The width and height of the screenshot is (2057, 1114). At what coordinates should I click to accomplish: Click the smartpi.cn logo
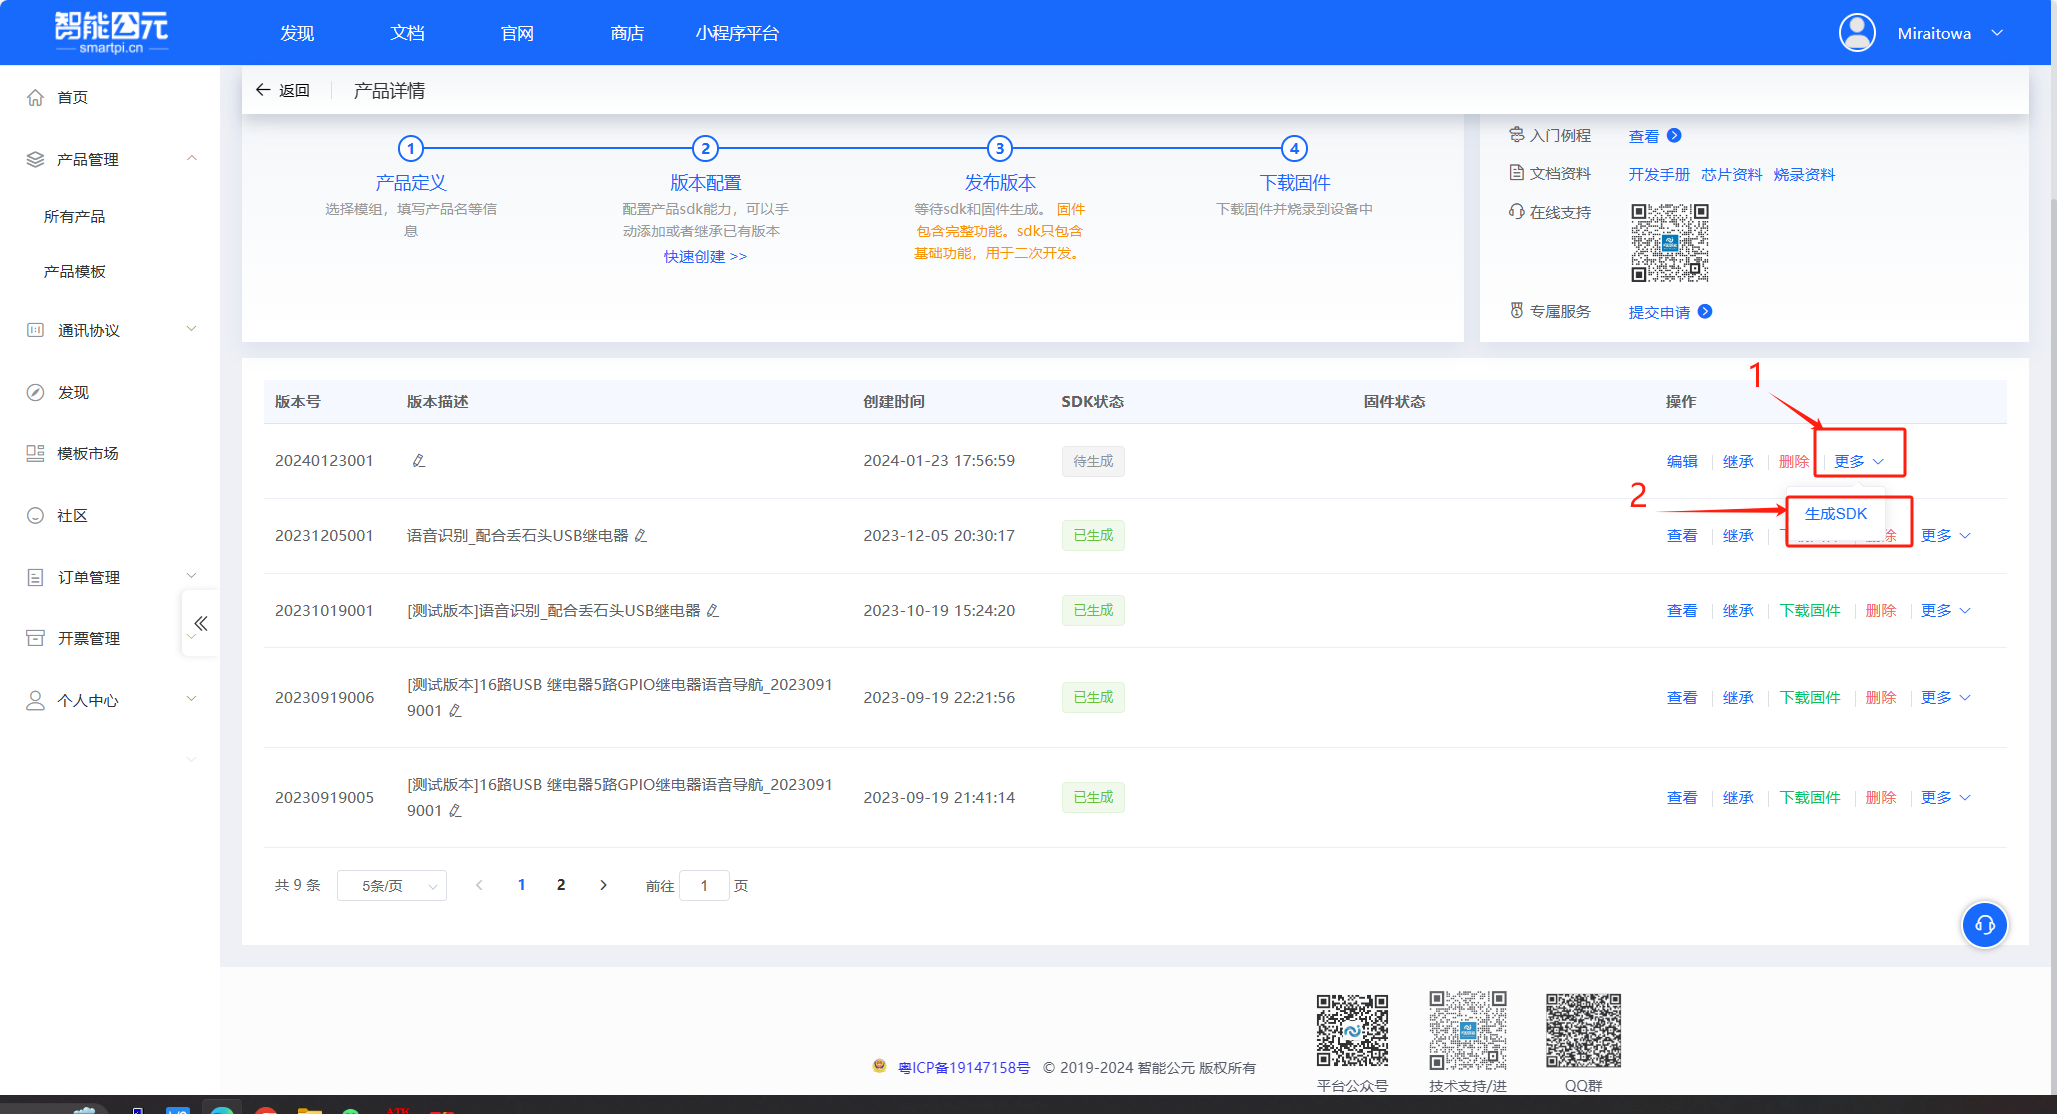click(x=111, y=32)
